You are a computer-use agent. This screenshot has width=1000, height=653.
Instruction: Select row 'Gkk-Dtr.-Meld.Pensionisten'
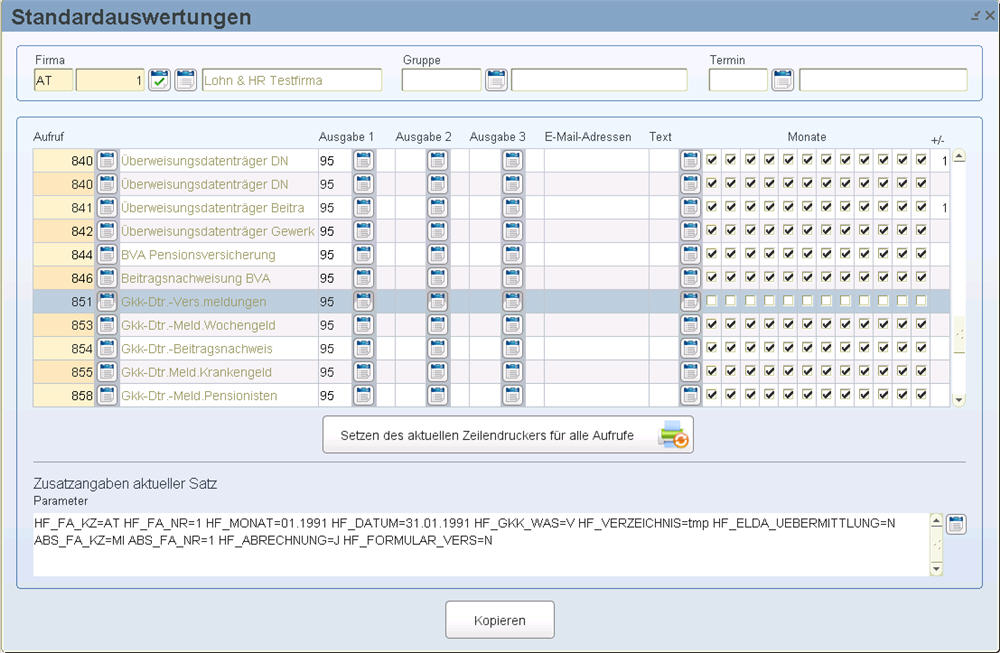(x=491, y=395)
